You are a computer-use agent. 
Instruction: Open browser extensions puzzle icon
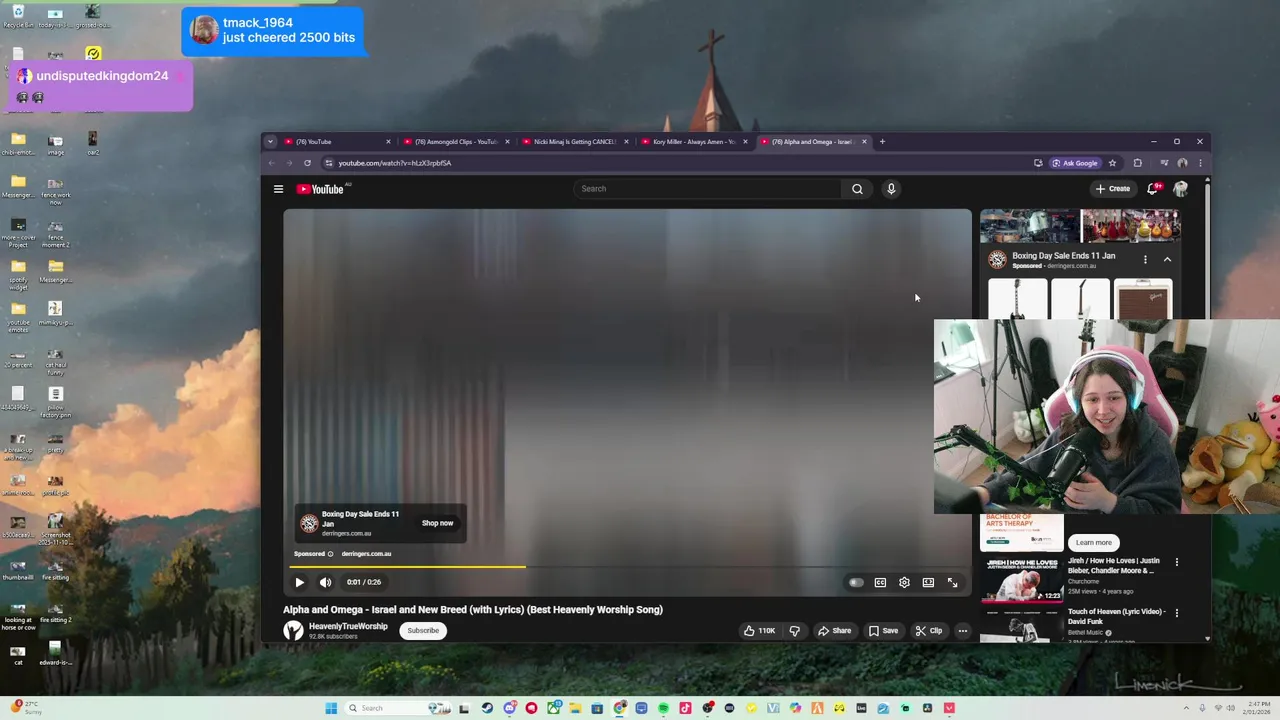(1137, 163)
